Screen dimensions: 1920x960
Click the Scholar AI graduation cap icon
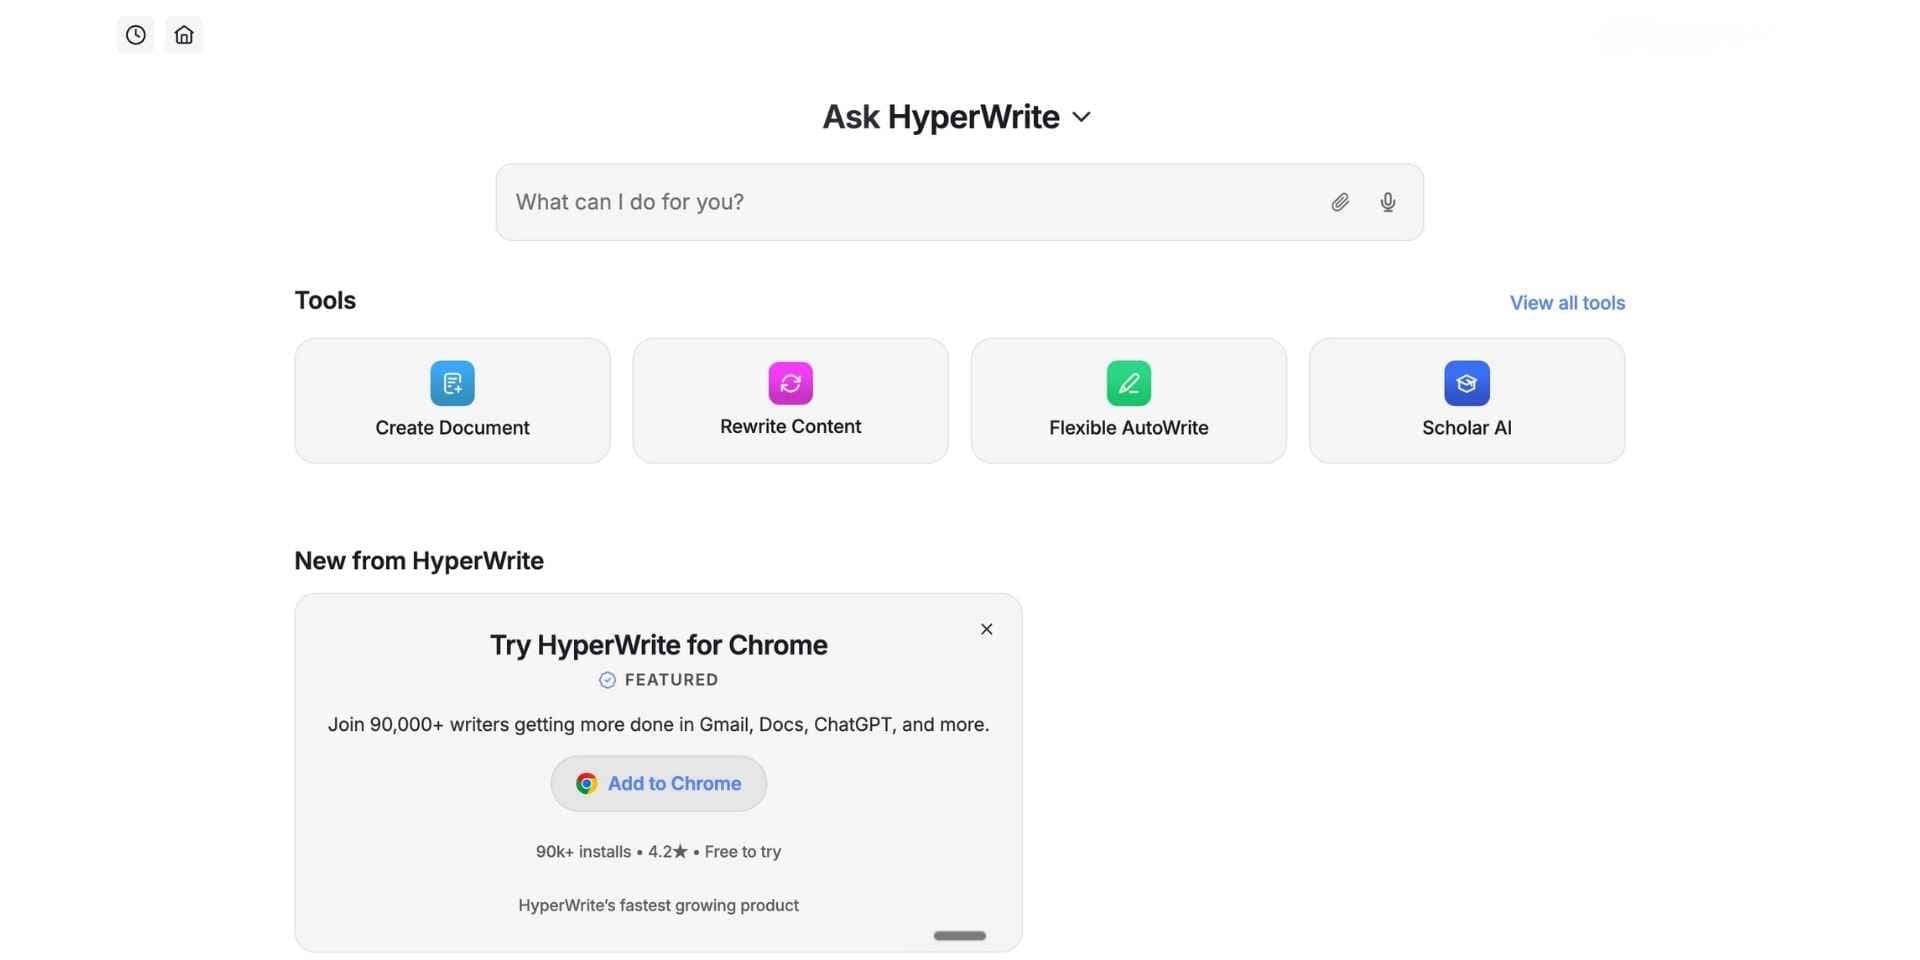(1466, 383)
